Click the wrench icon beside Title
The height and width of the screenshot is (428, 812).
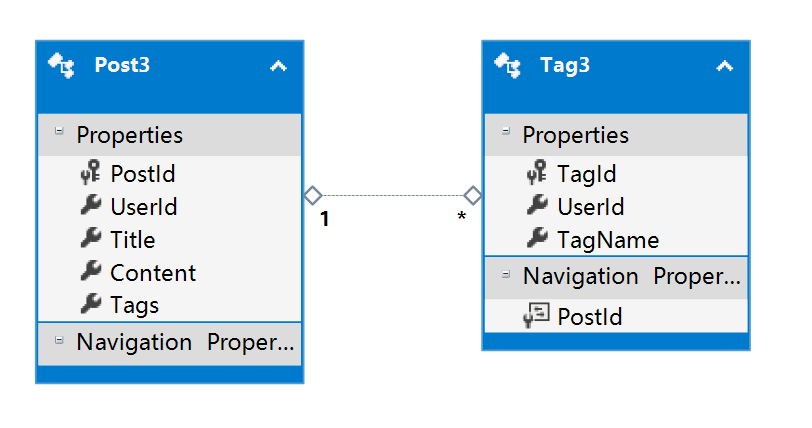[90, 240]
